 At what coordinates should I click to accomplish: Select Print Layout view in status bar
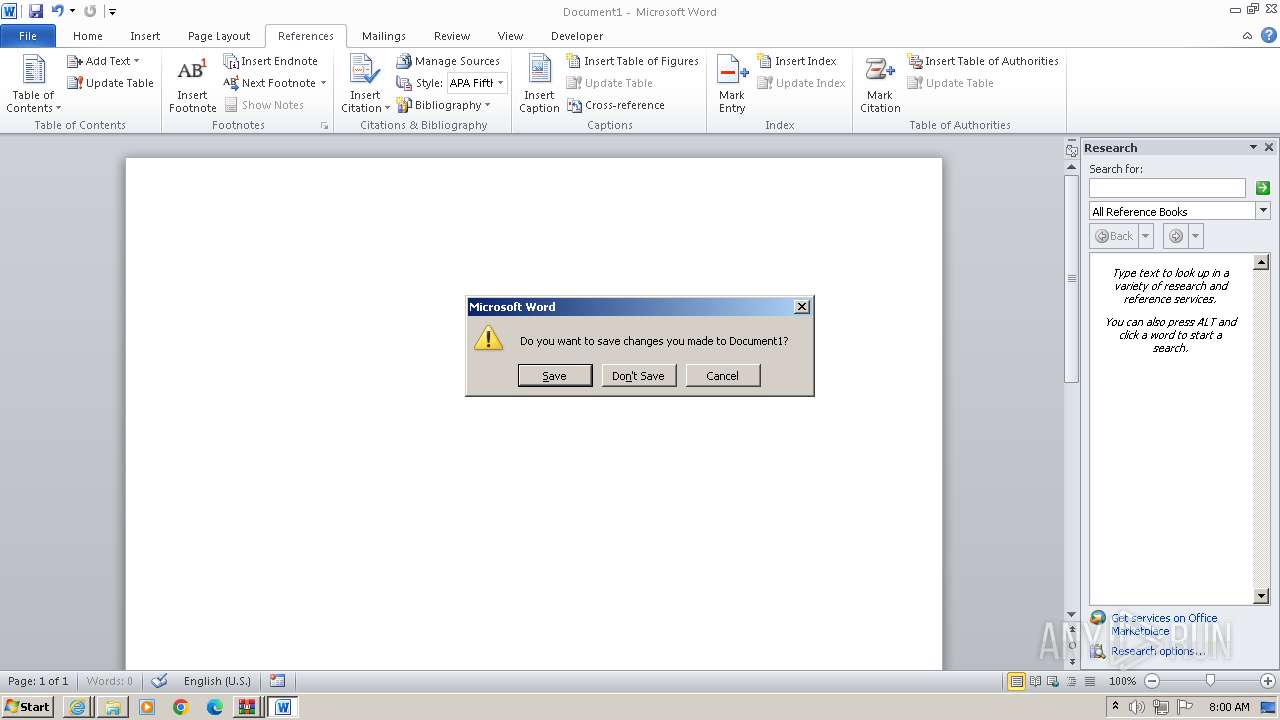tap(1016, 681)
